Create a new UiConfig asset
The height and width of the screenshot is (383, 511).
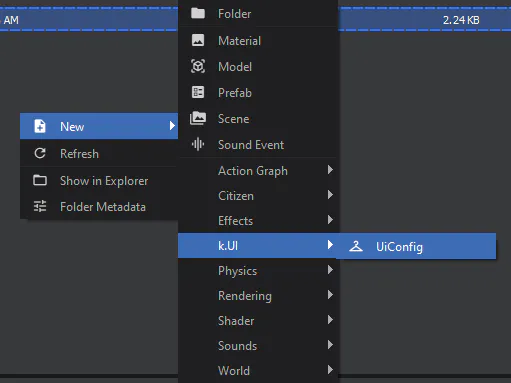point(416,246)
